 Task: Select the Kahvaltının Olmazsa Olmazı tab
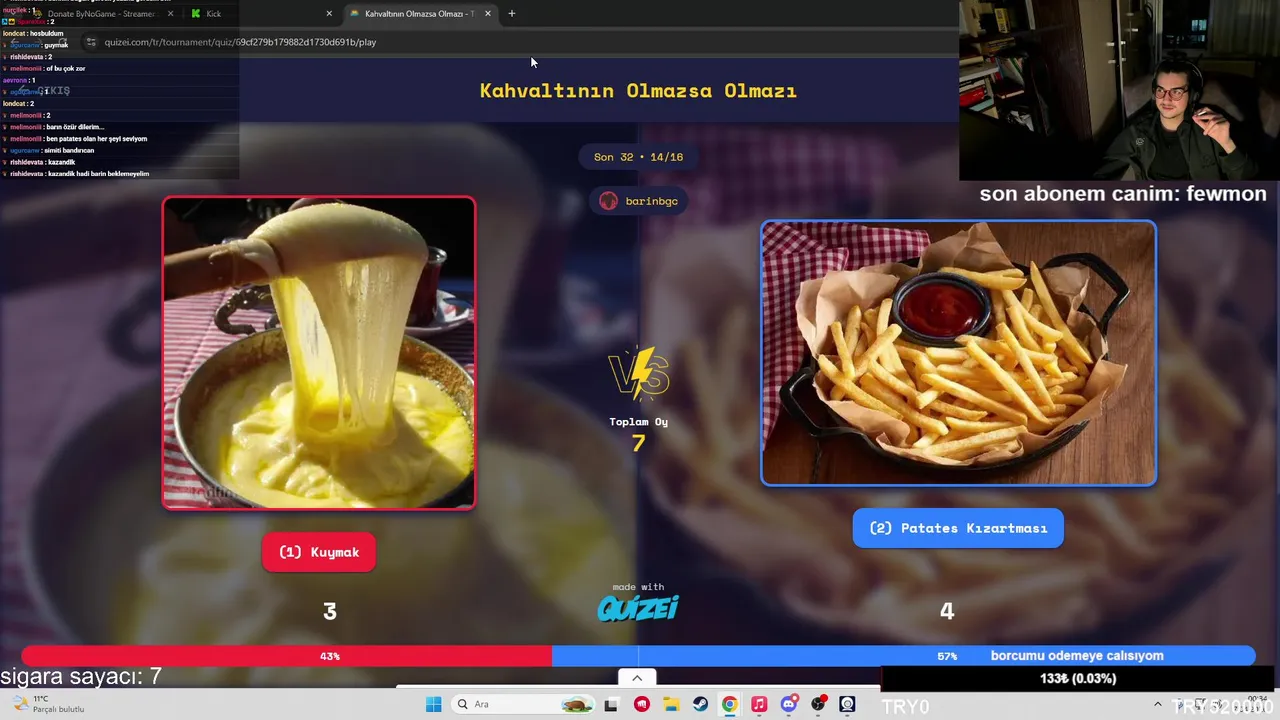418,14
